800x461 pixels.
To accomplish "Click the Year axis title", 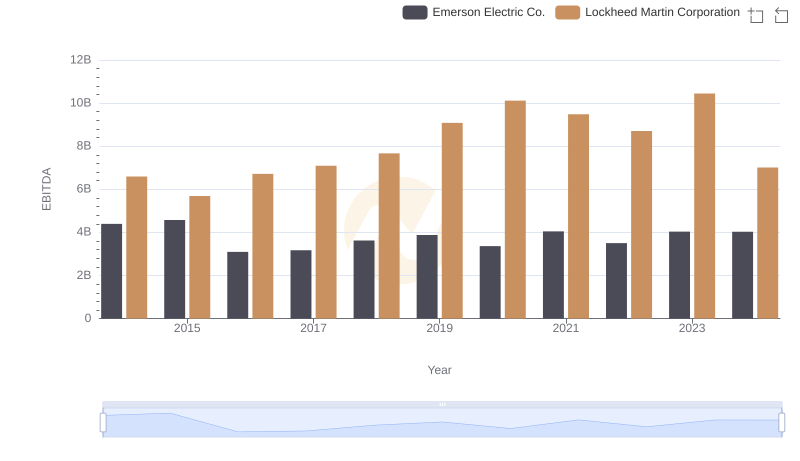I will pyautogui.click(x=439, y=370).
